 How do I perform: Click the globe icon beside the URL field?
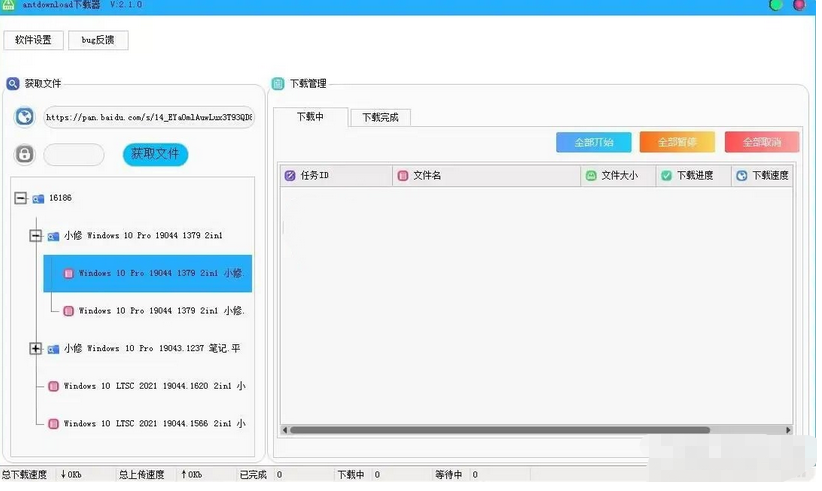24,117
